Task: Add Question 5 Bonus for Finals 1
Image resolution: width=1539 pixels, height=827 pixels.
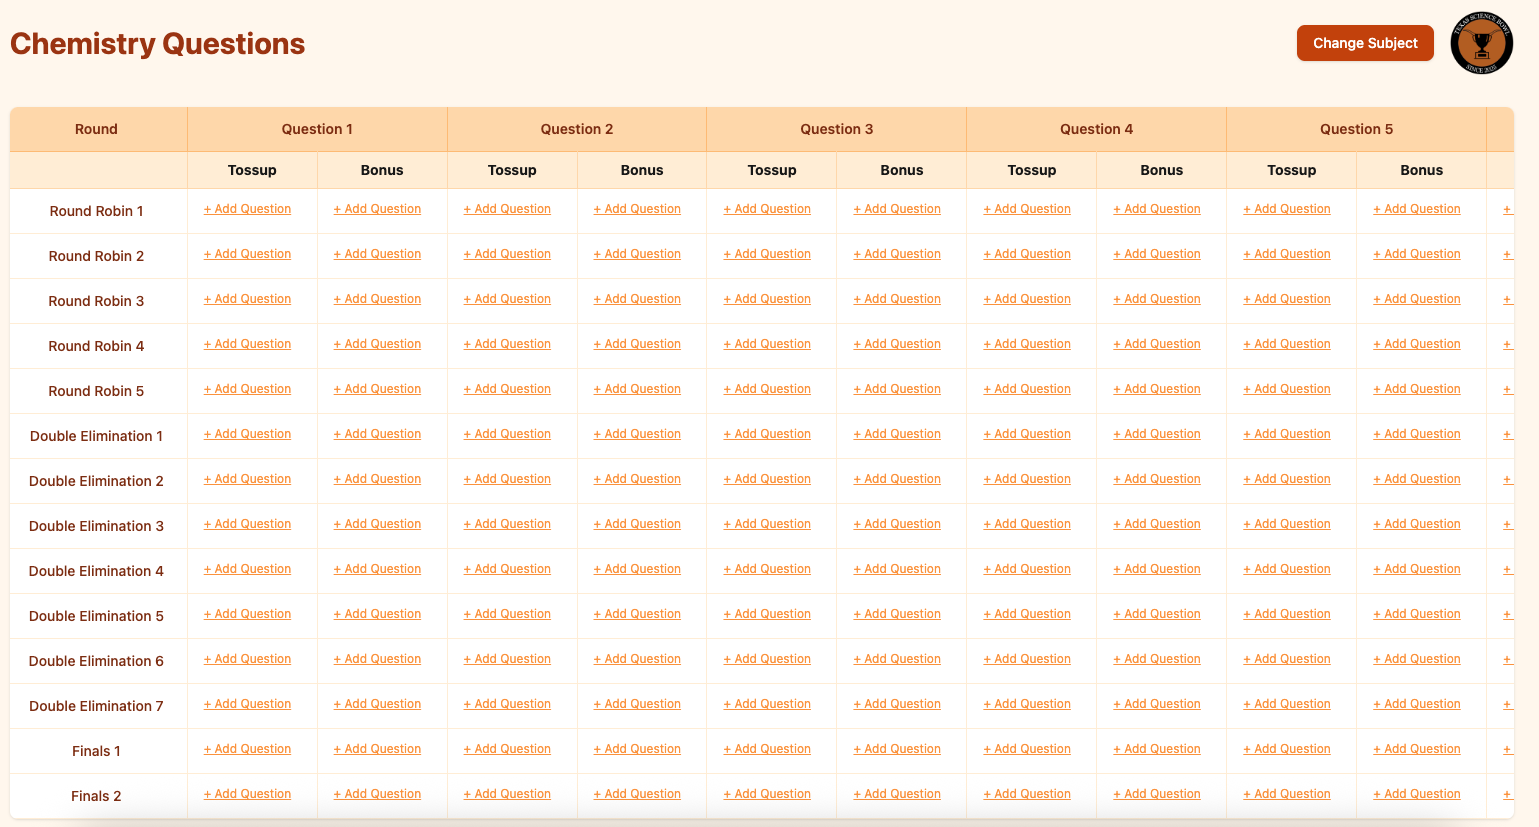Action: [x=1417, y=749]
